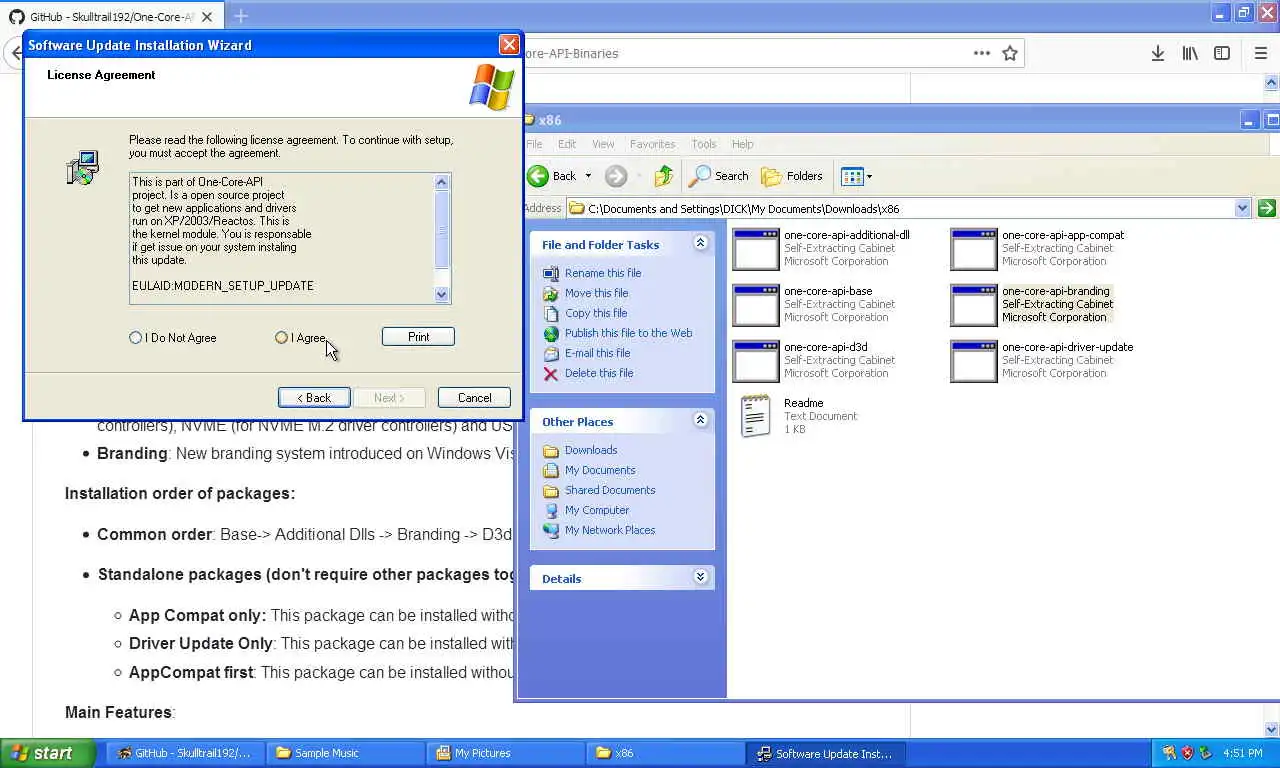
Task: Open the Back history dropdown in Explorer
Action: (588, 176)
